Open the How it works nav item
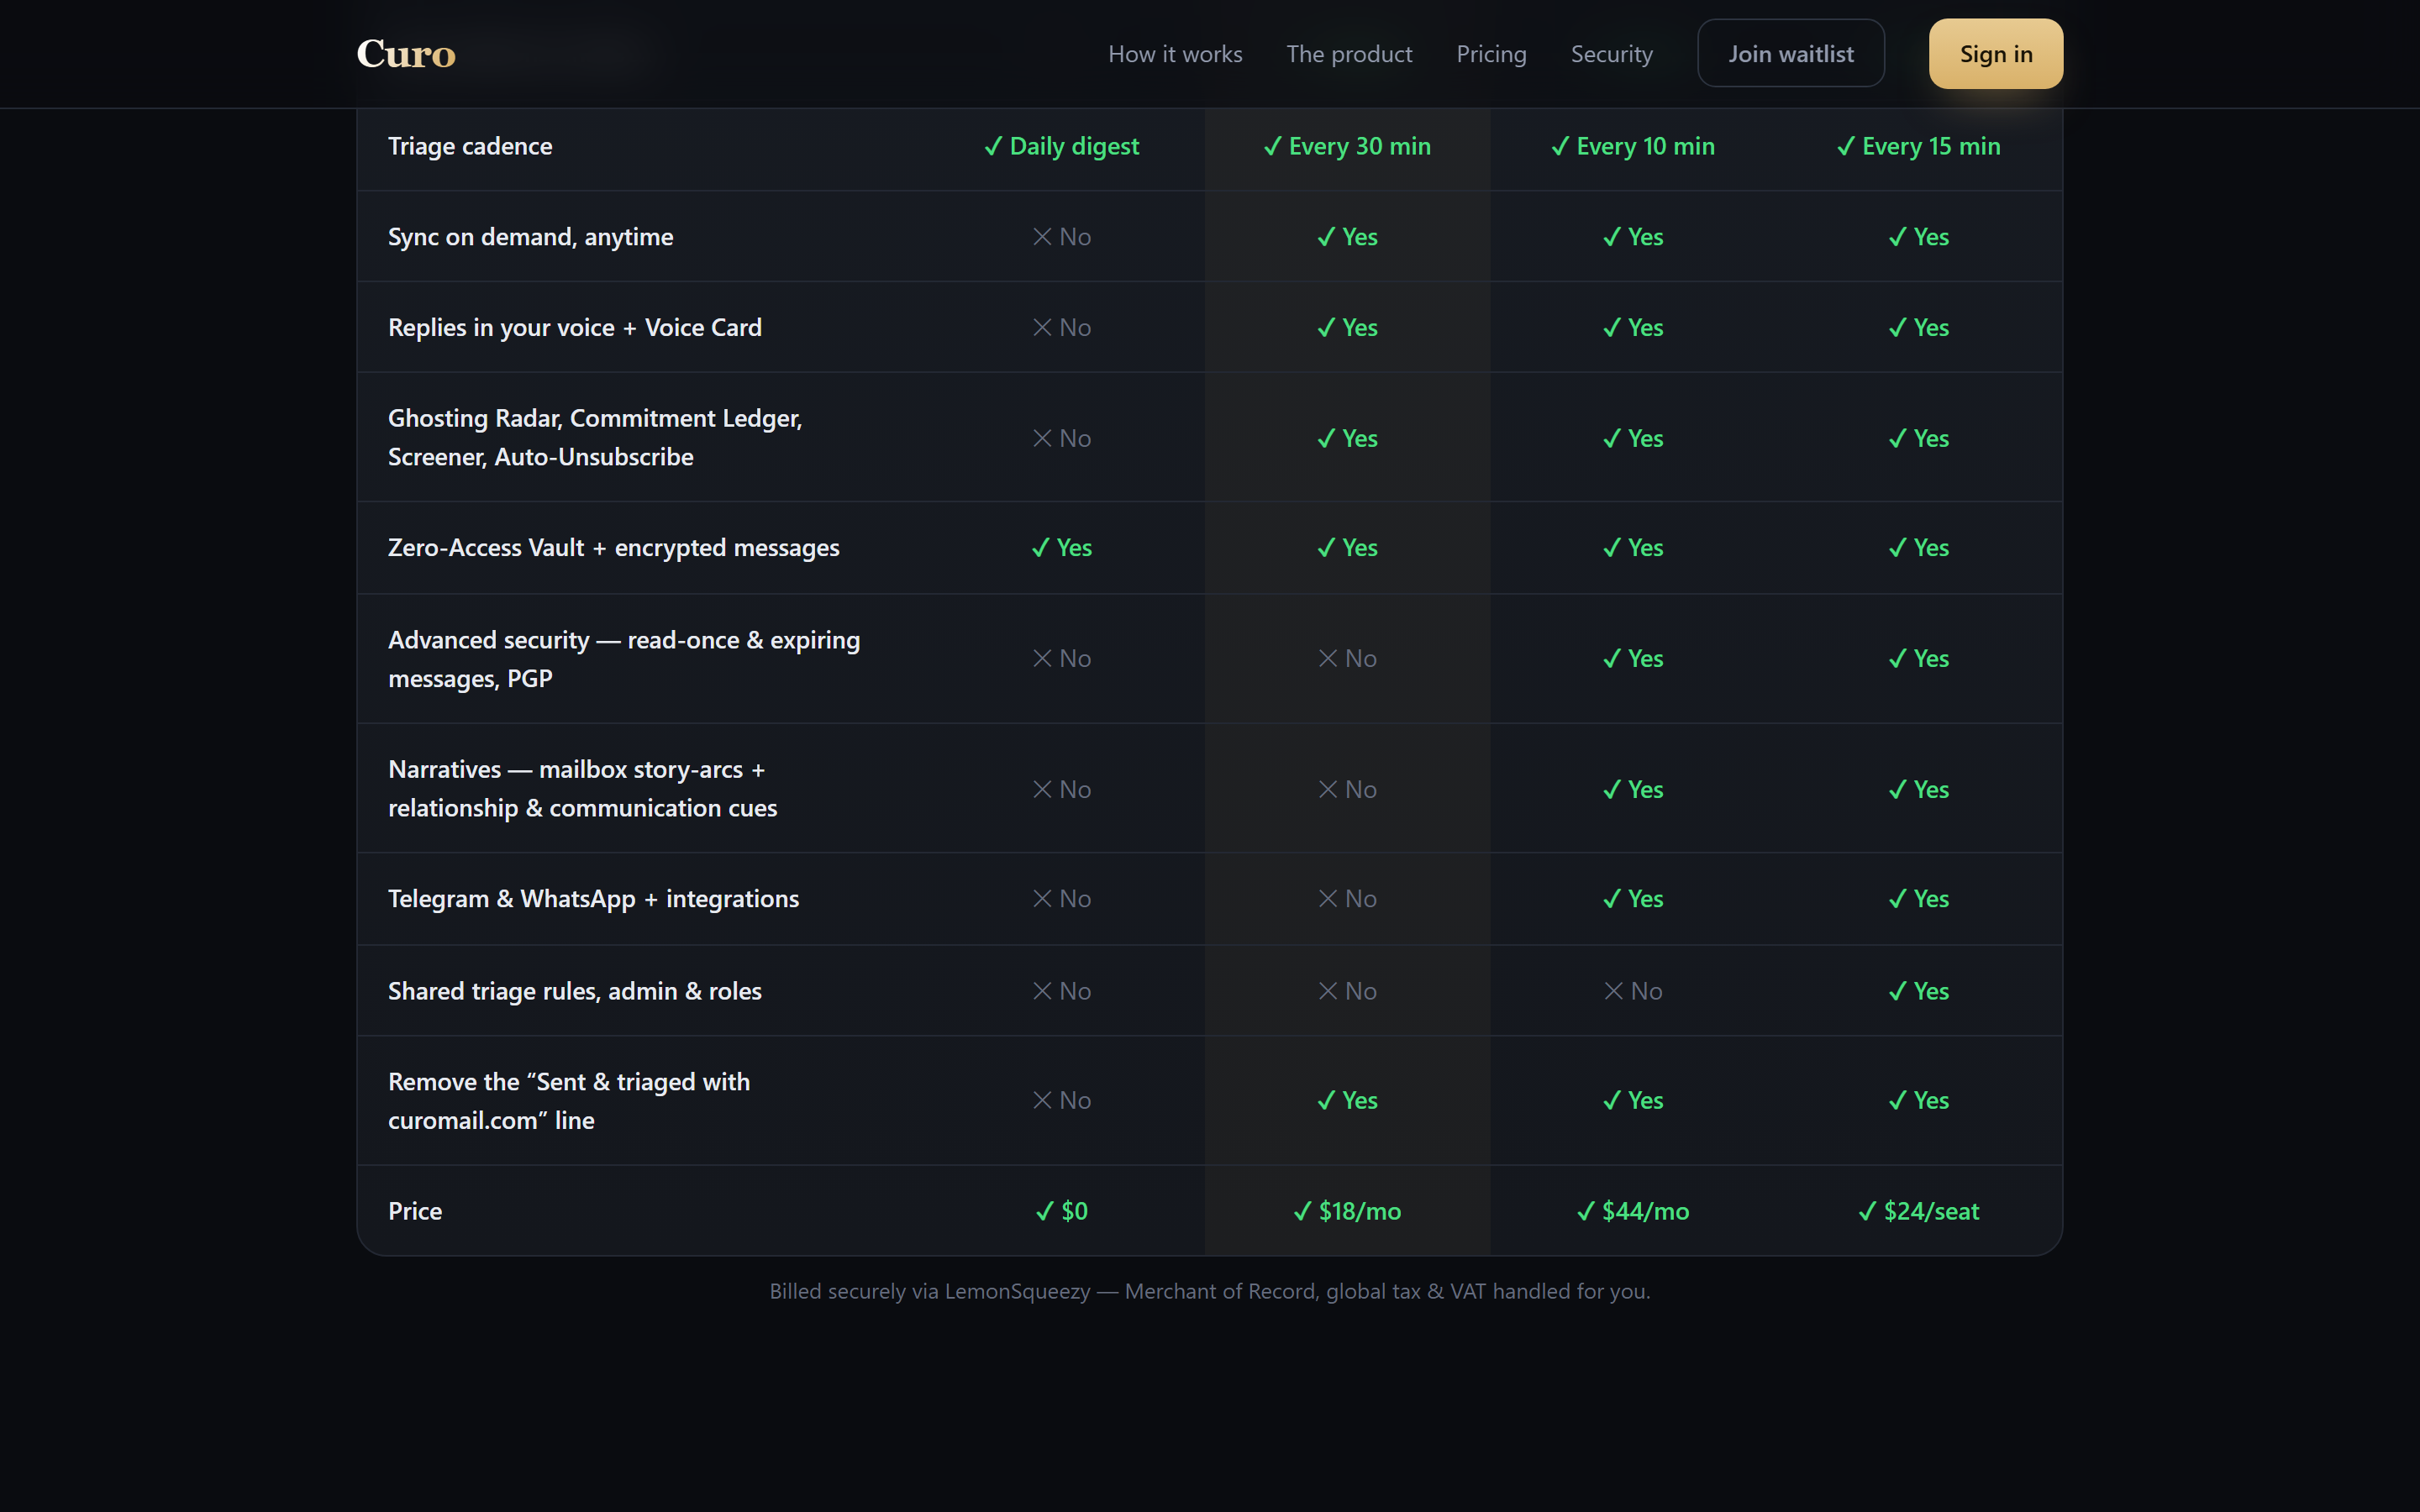This screenshot has width=2420, height=1512. 1175,54
